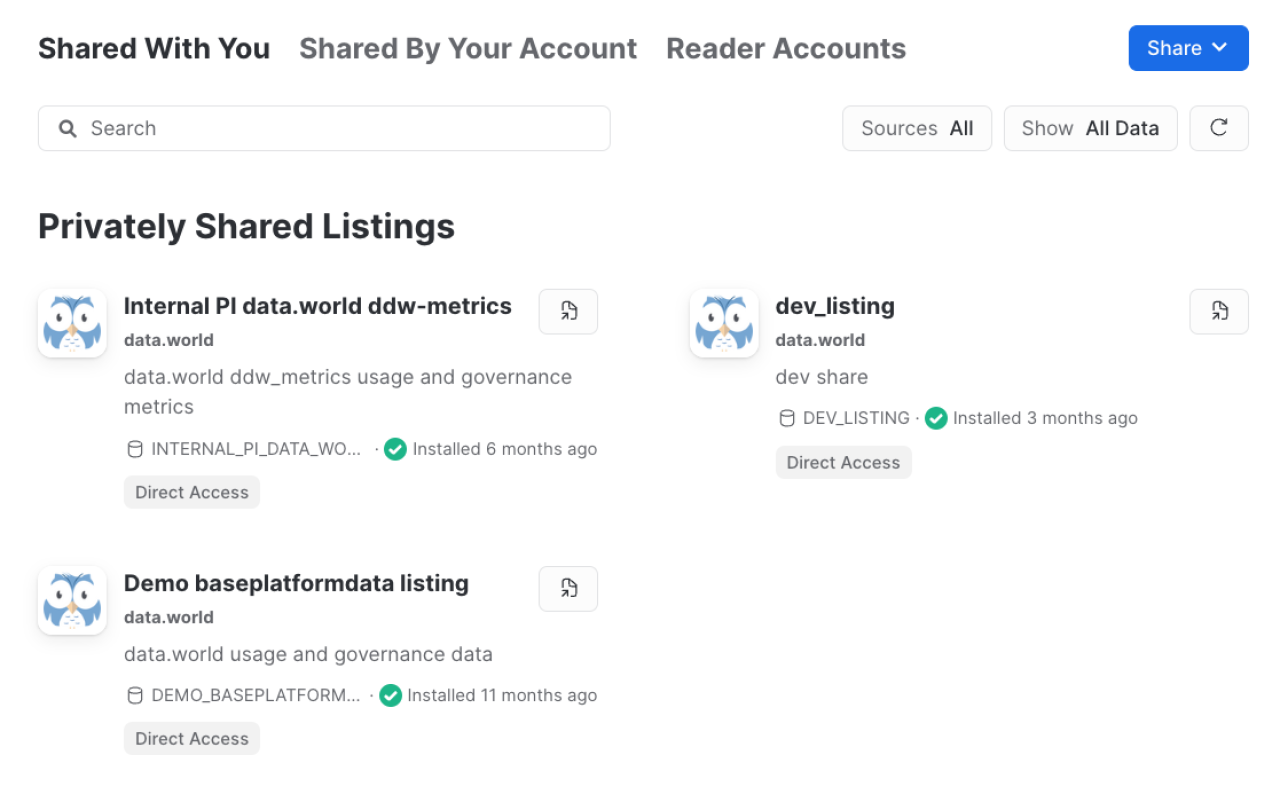Click open icon for dev_listing

tap(1219, 311)
